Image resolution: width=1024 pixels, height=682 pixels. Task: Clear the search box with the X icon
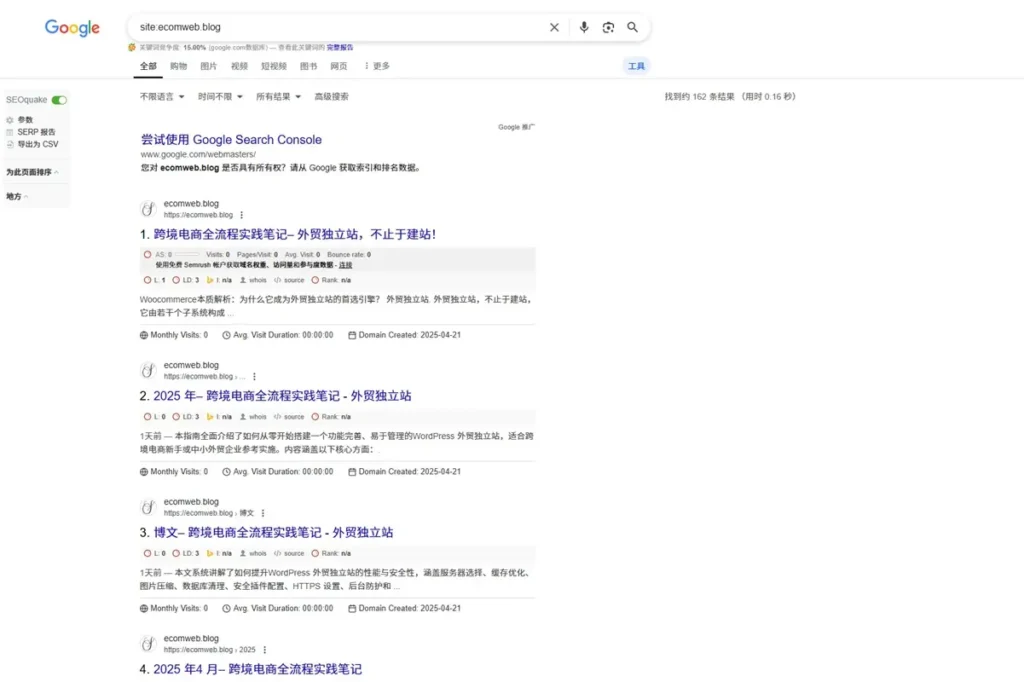point(555,27)
